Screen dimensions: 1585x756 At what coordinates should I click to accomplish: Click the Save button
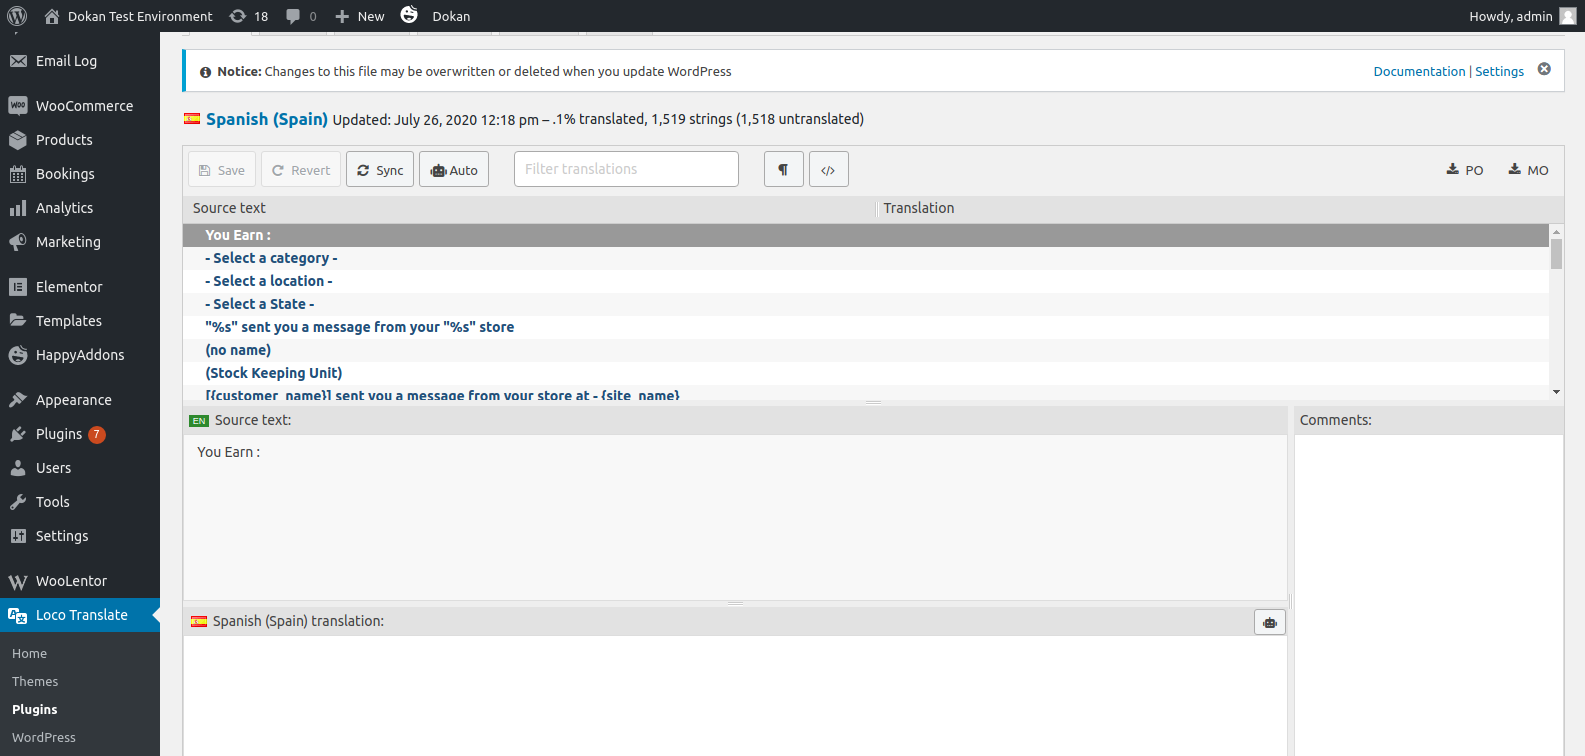(x=222, y=170)
